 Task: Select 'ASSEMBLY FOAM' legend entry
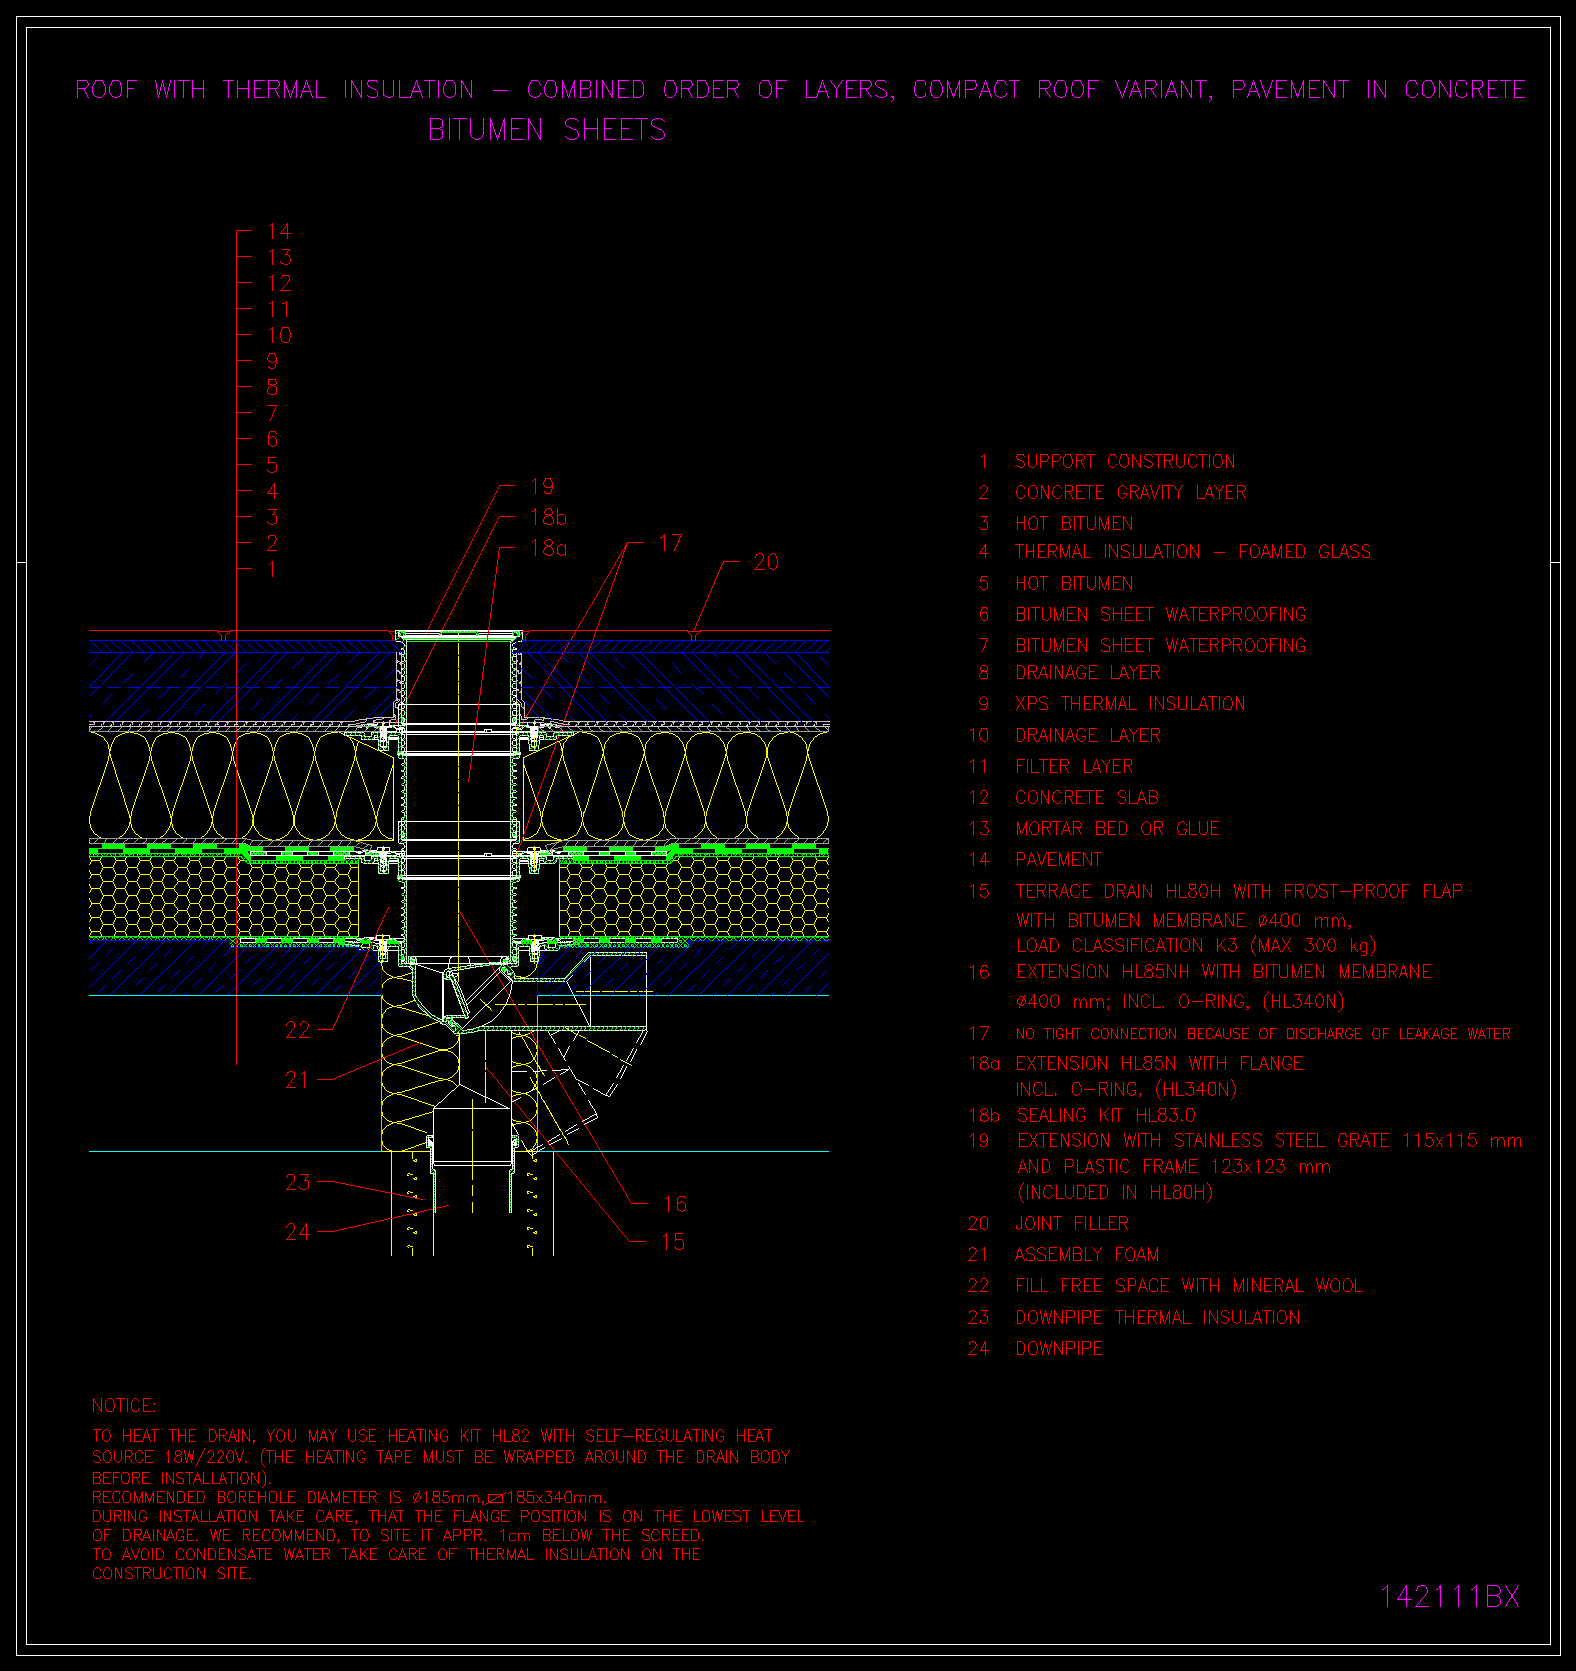(1087, 1254)
